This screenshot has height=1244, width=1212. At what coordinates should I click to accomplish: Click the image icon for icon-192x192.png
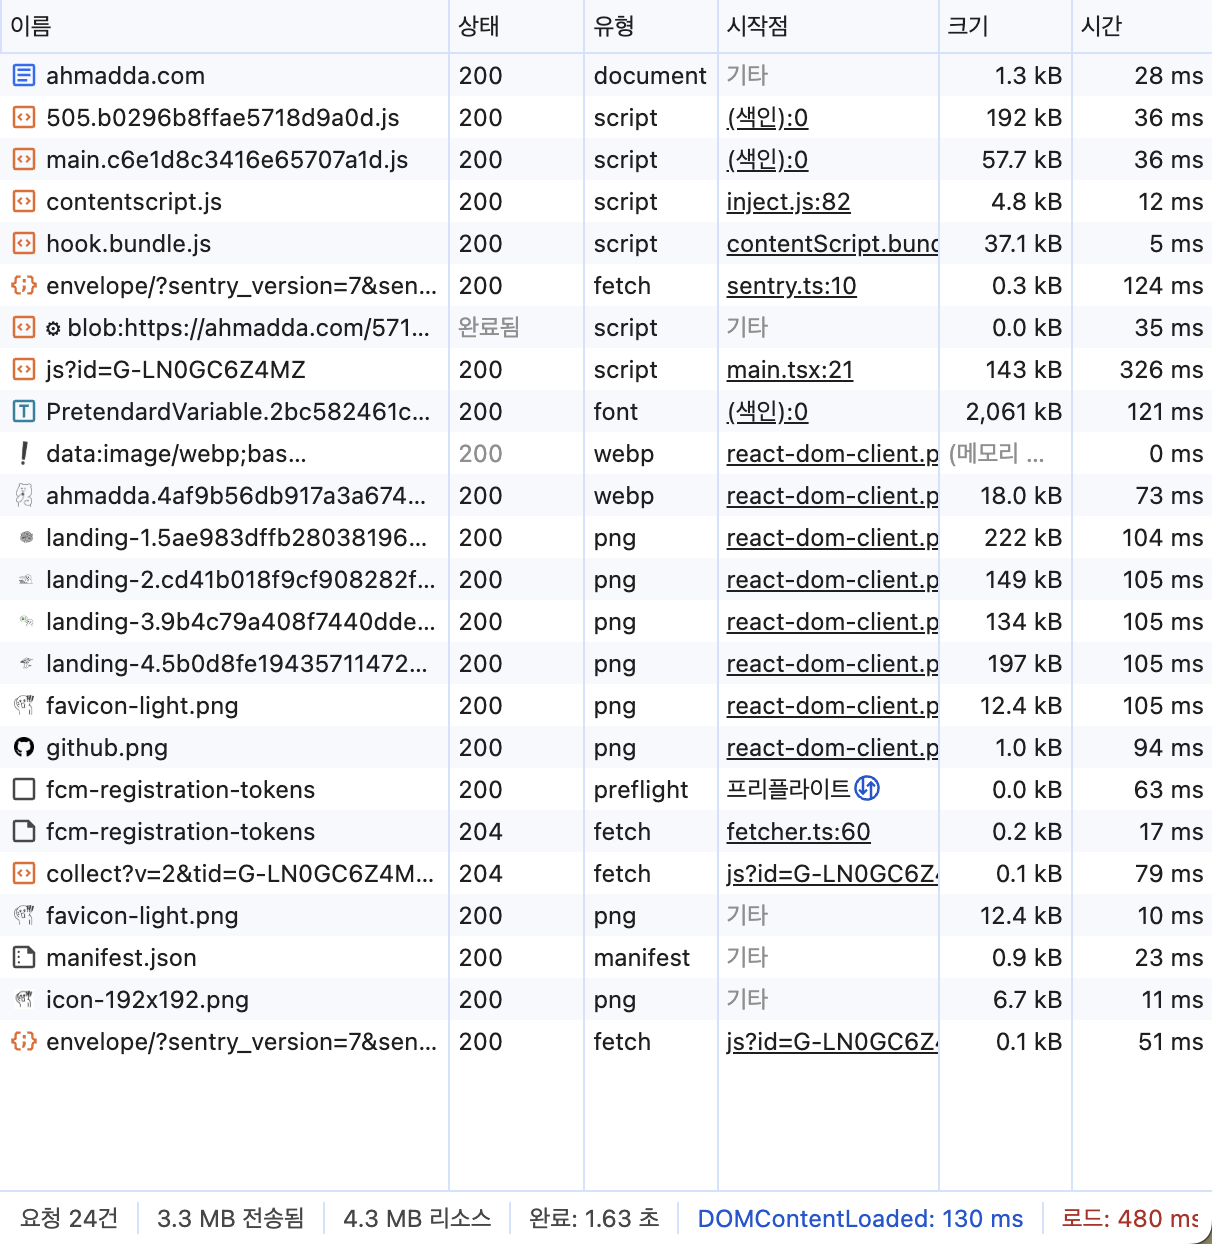coord(24,999)
